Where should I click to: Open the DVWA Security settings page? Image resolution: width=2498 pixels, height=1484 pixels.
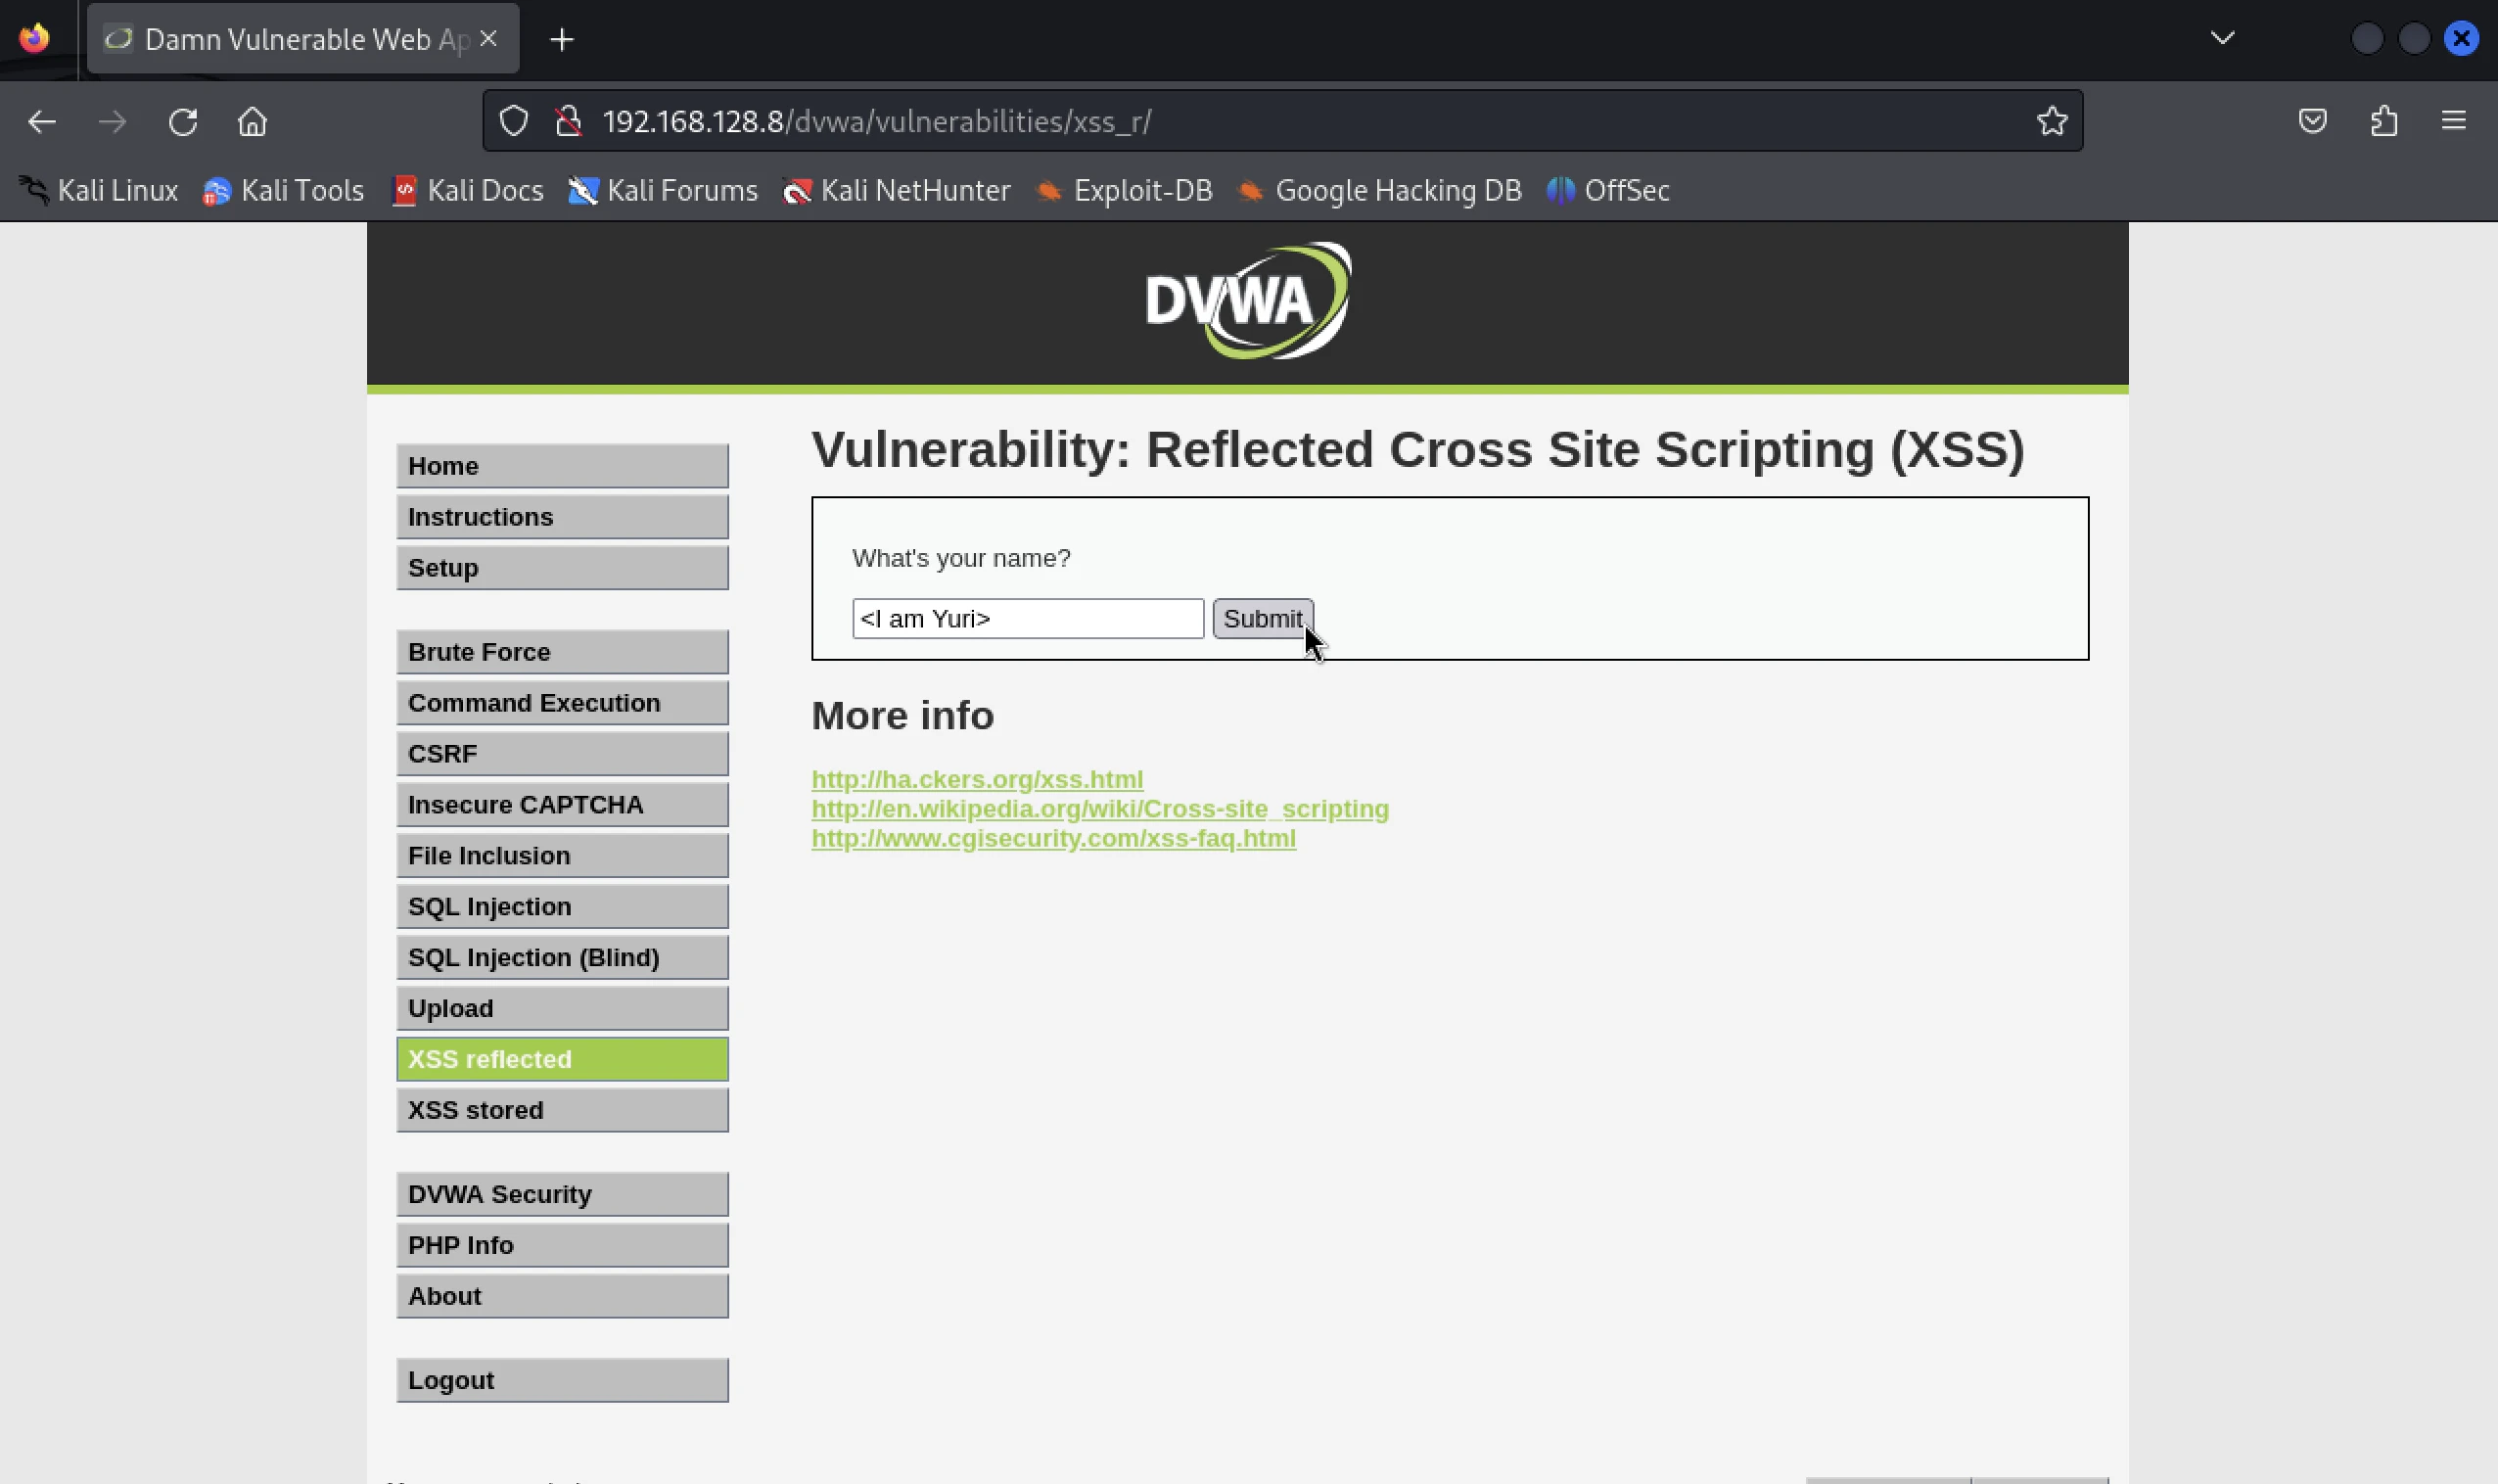(562, 1195)
